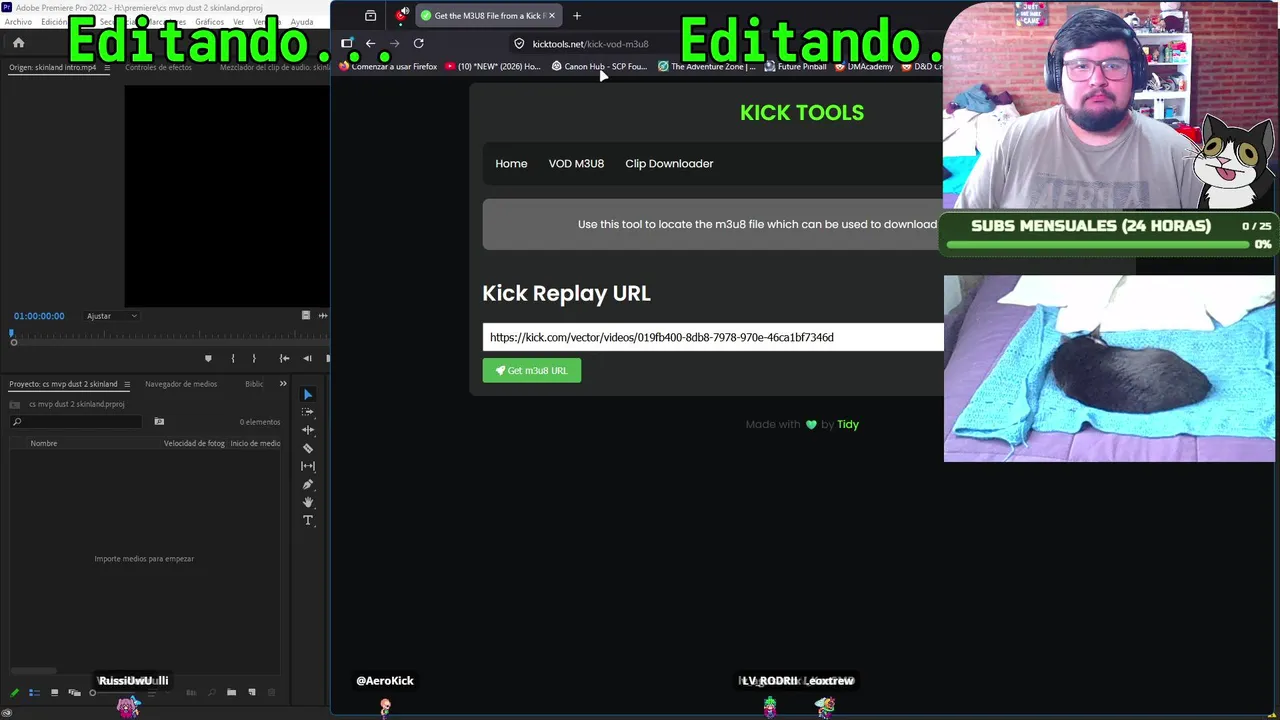Select the Hand tool
Image resolution: width=1280 pixels, height=720 pixels.
[308, 502]
